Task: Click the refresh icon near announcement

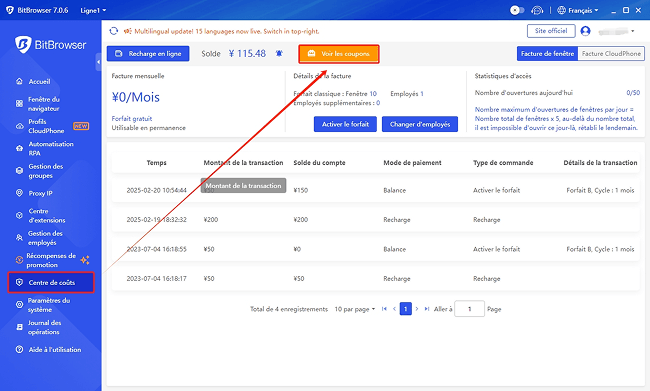Action: (114, 31)
